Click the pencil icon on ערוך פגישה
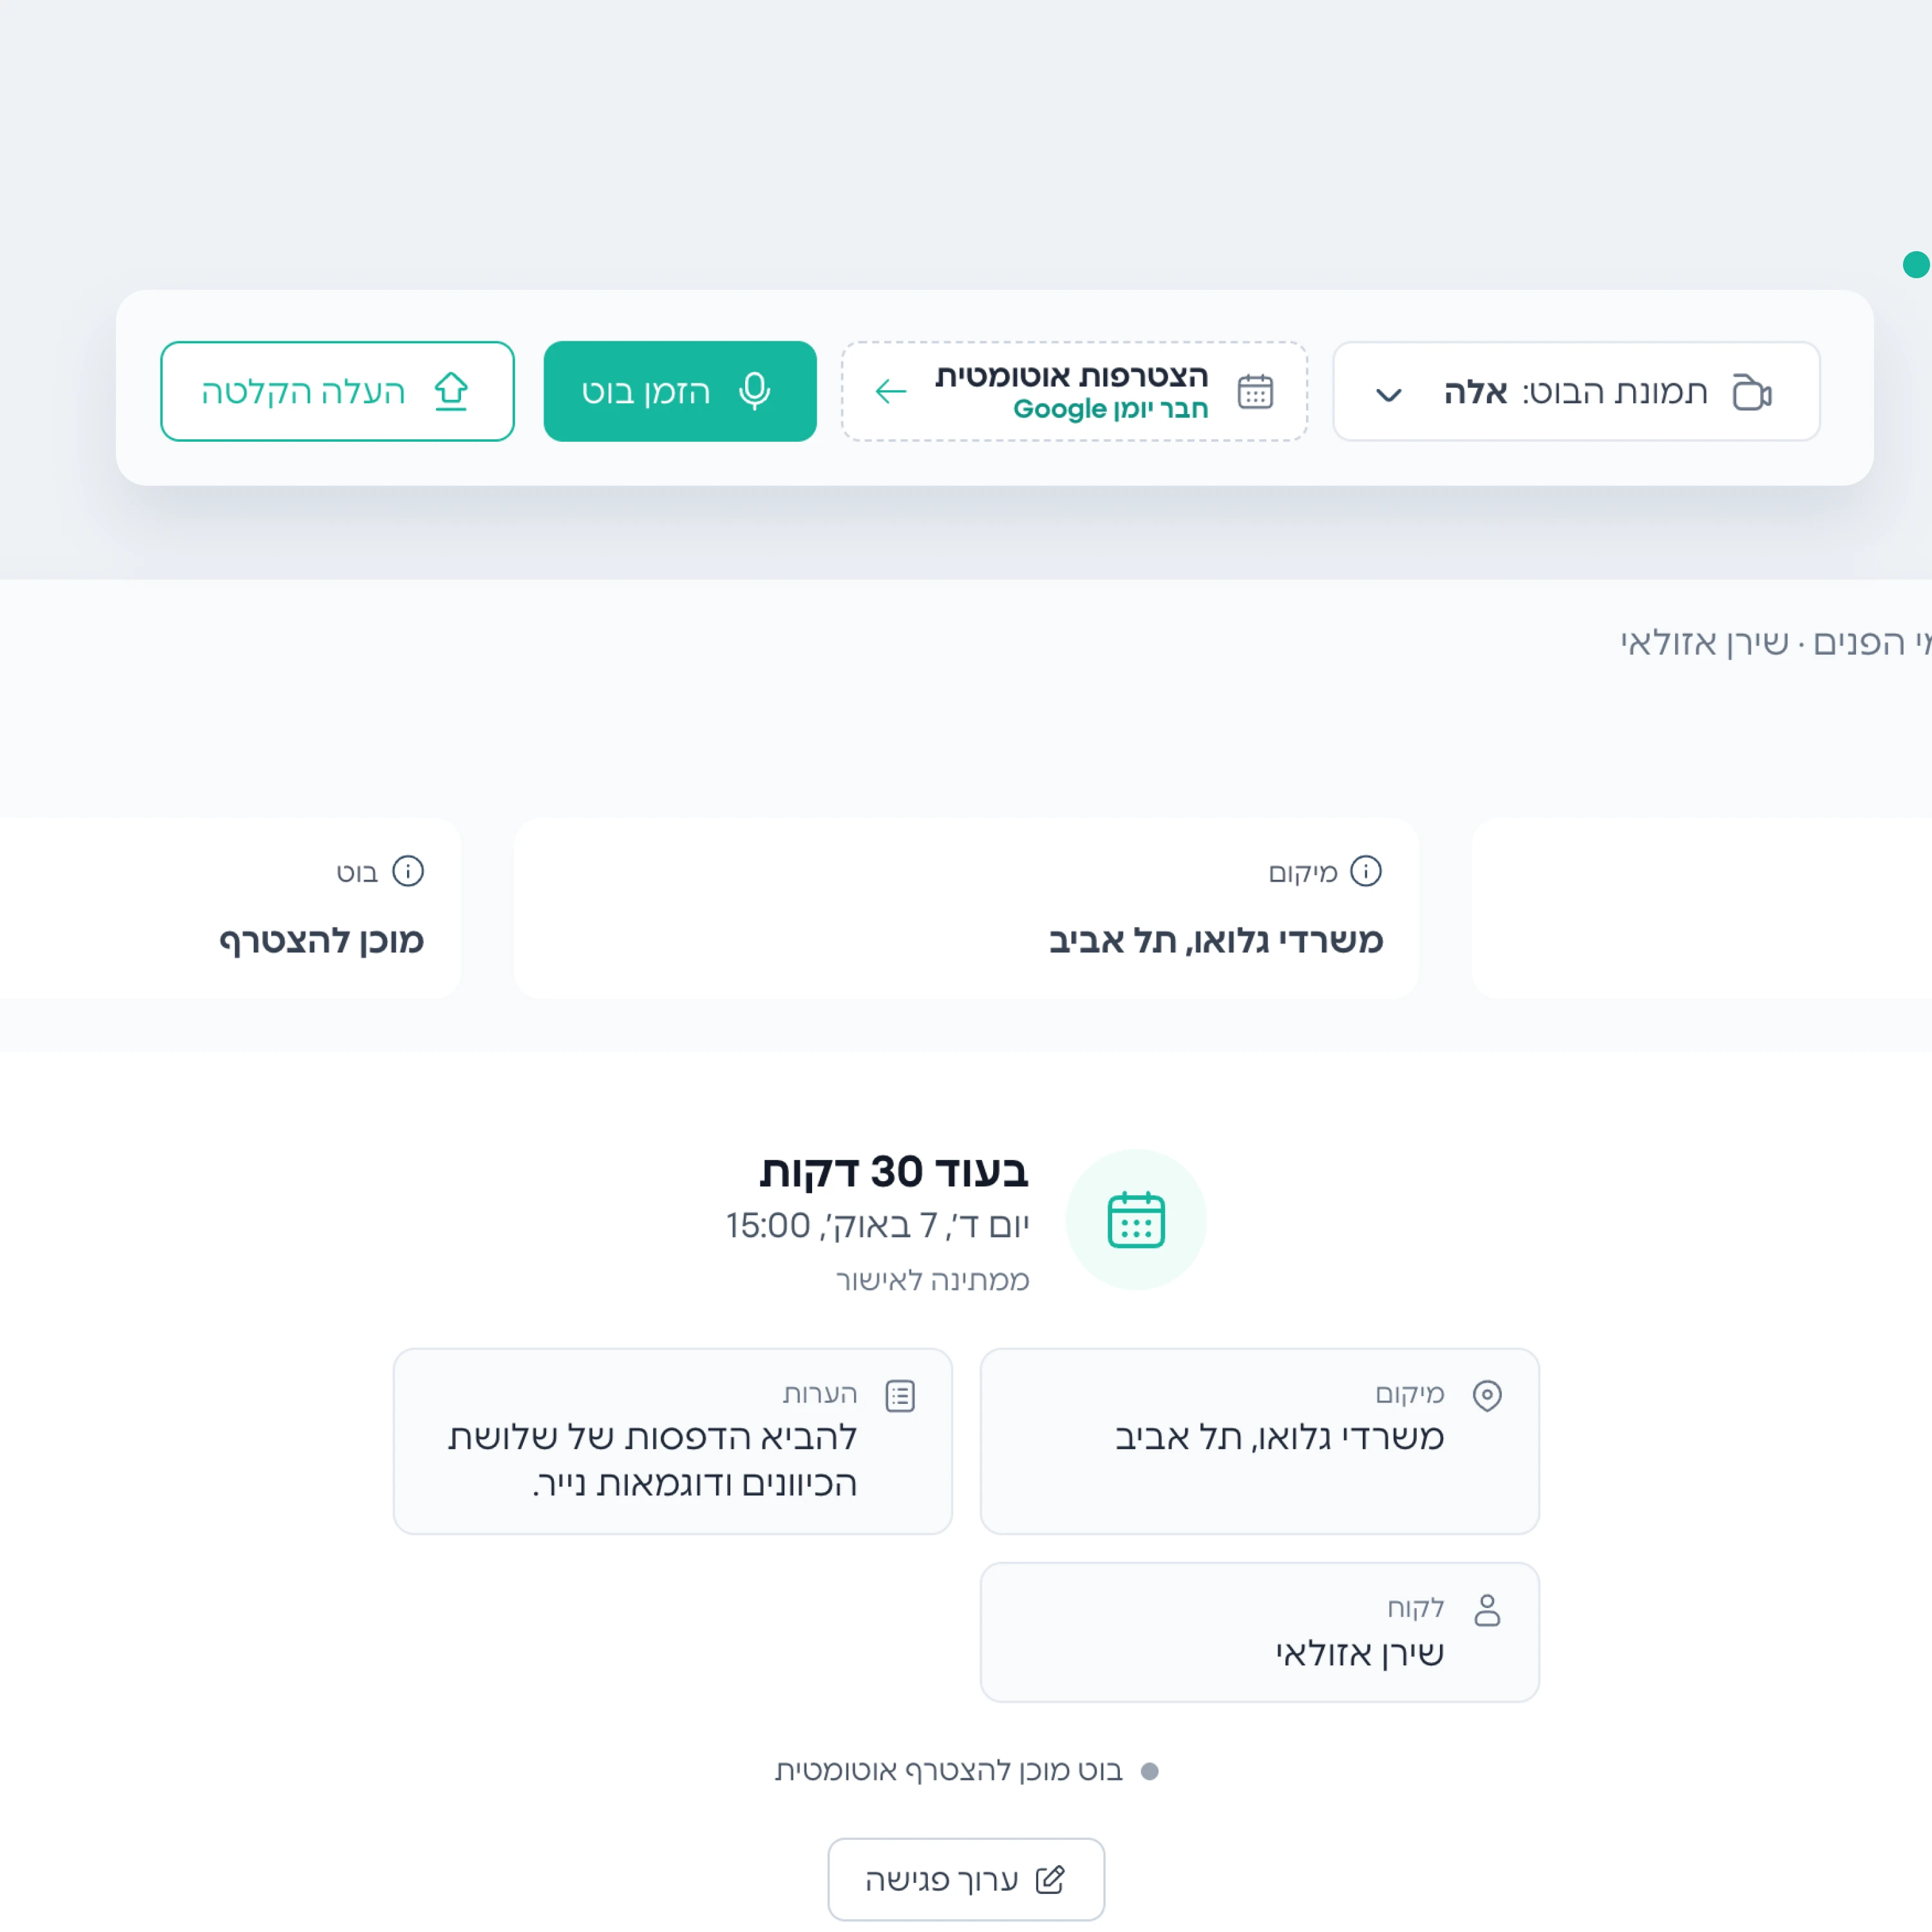Screen dimensions: 1932x1932 click(1050, 1880)
